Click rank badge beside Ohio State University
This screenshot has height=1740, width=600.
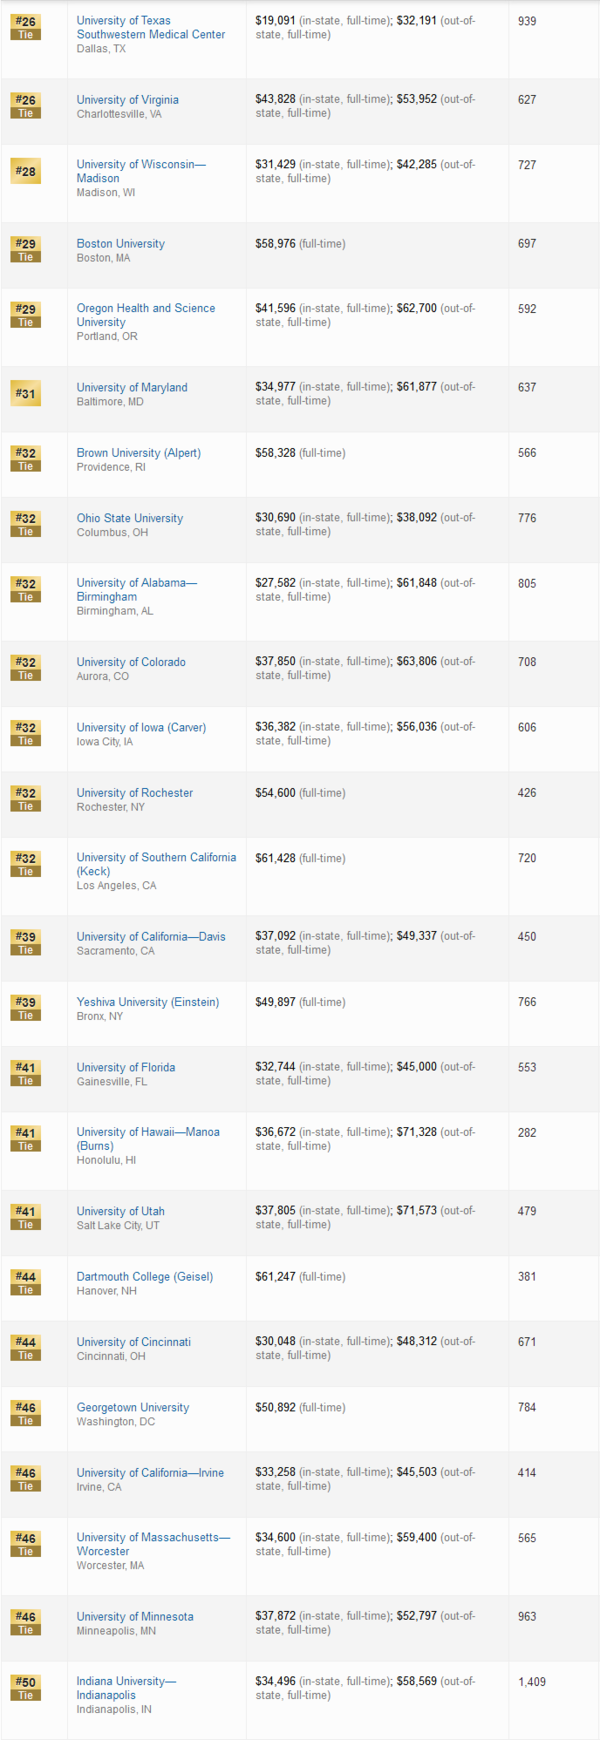coord(26,523)
